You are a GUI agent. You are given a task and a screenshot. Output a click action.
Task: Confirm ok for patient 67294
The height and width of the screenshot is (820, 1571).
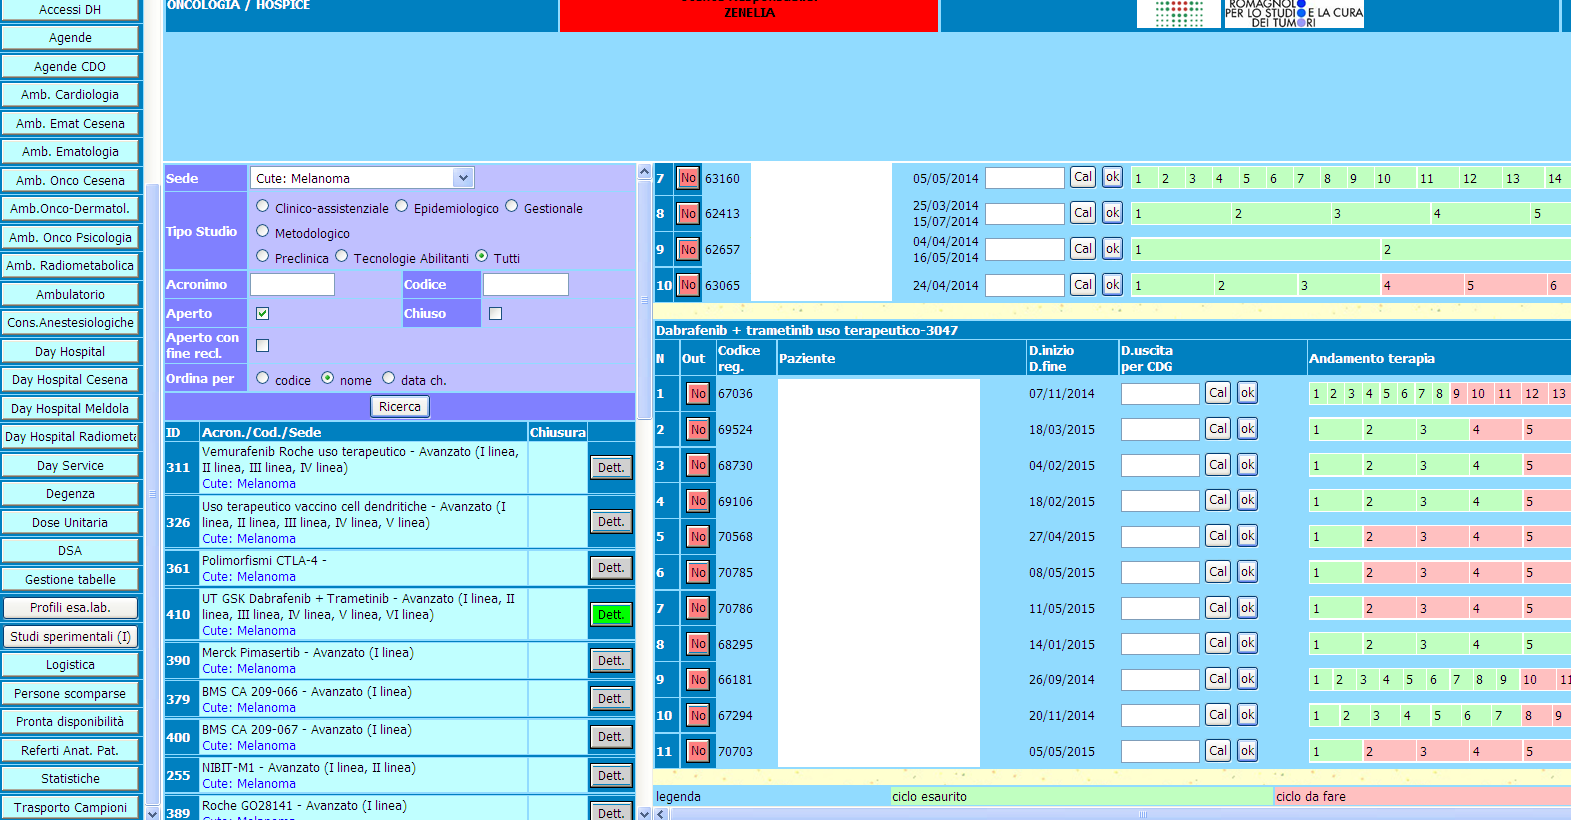(1247, 715)
